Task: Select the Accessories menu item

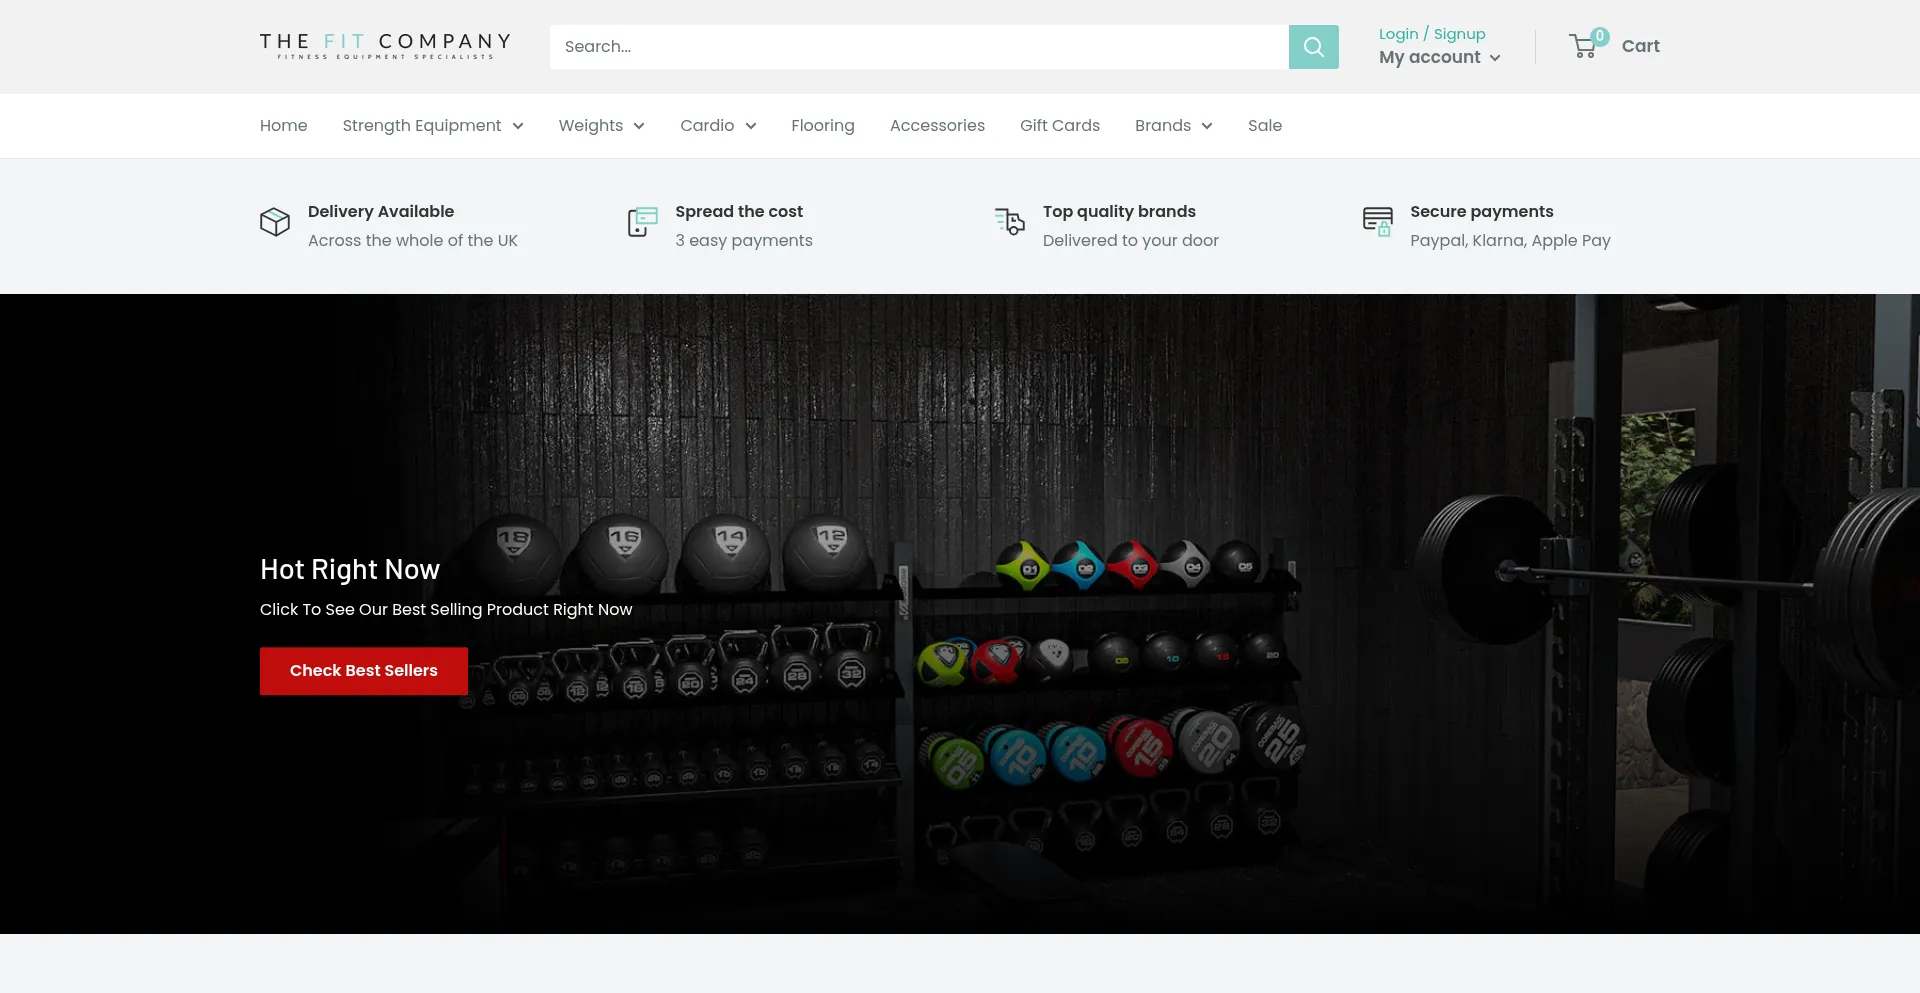Action: [937, 126]
